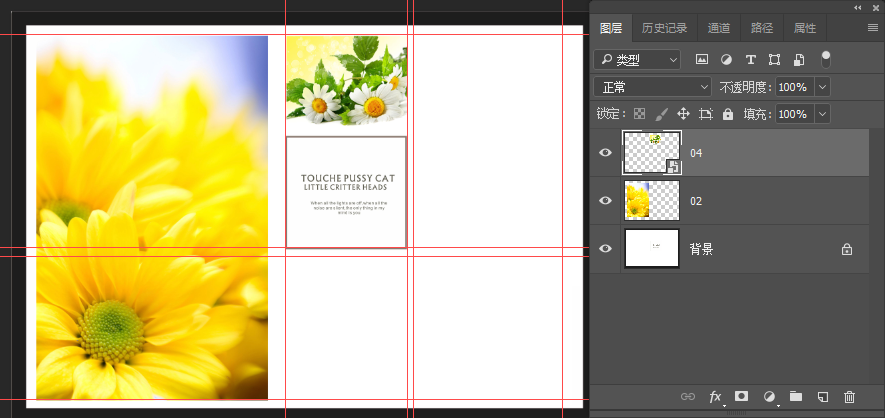The height and width of the screenshot is (418, 885).
Task: Toggle visibility of the 背景 layer
Action: click(x=605, y=248)
